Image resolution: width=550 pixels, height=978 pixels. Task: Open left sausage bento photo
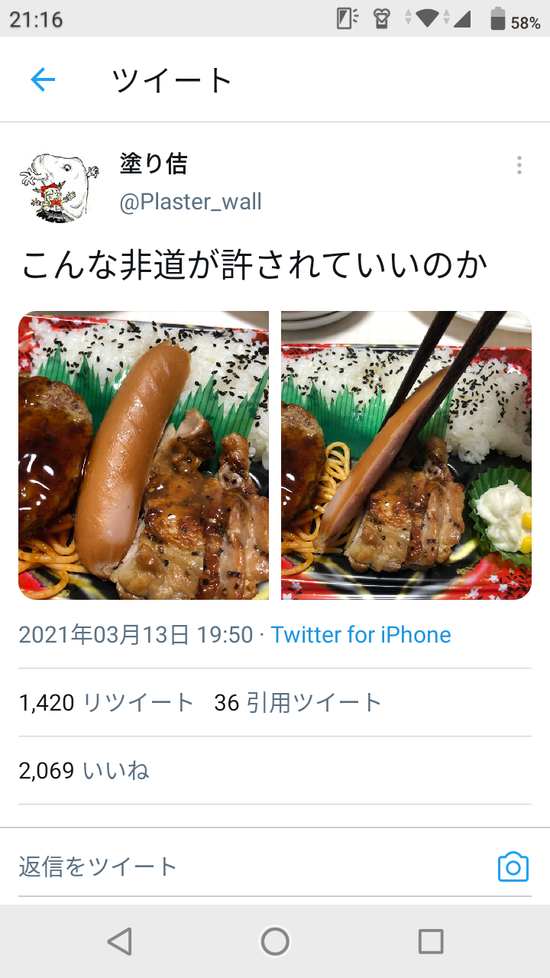point(143,455)
